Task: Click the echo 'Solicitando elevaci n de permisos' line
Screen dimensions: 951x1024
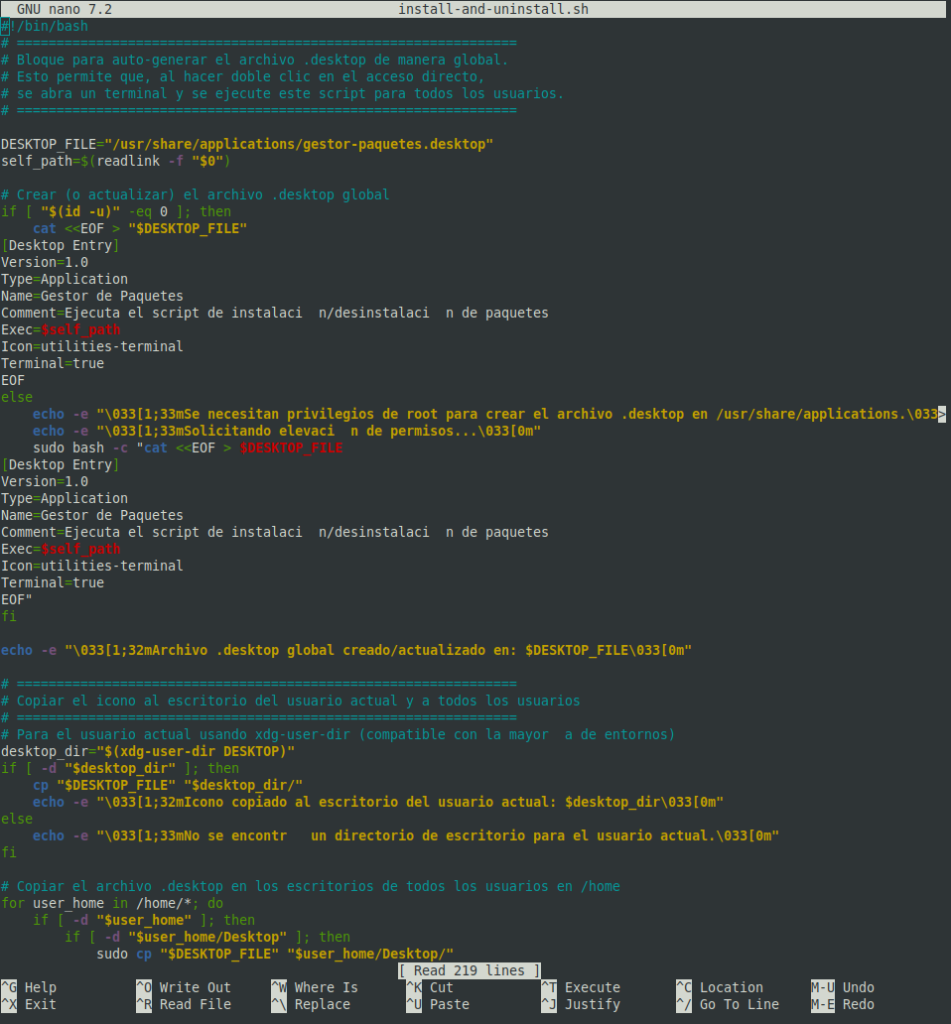Action: coord(287,431)
